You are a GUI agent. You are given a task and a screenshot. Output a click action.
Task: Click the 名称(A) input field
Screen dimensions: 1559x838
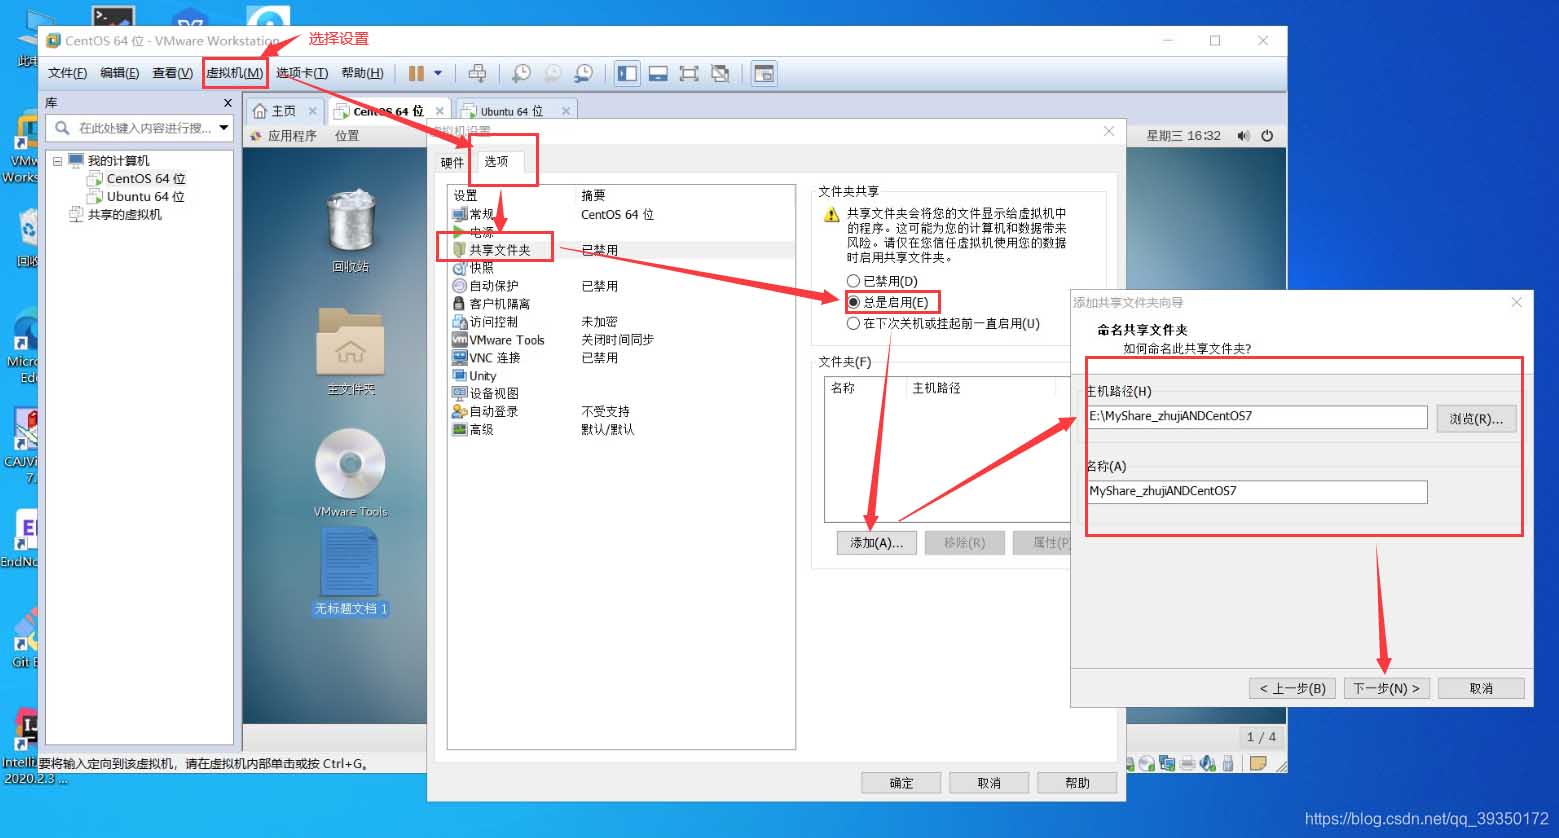(x=1257, y=491)
